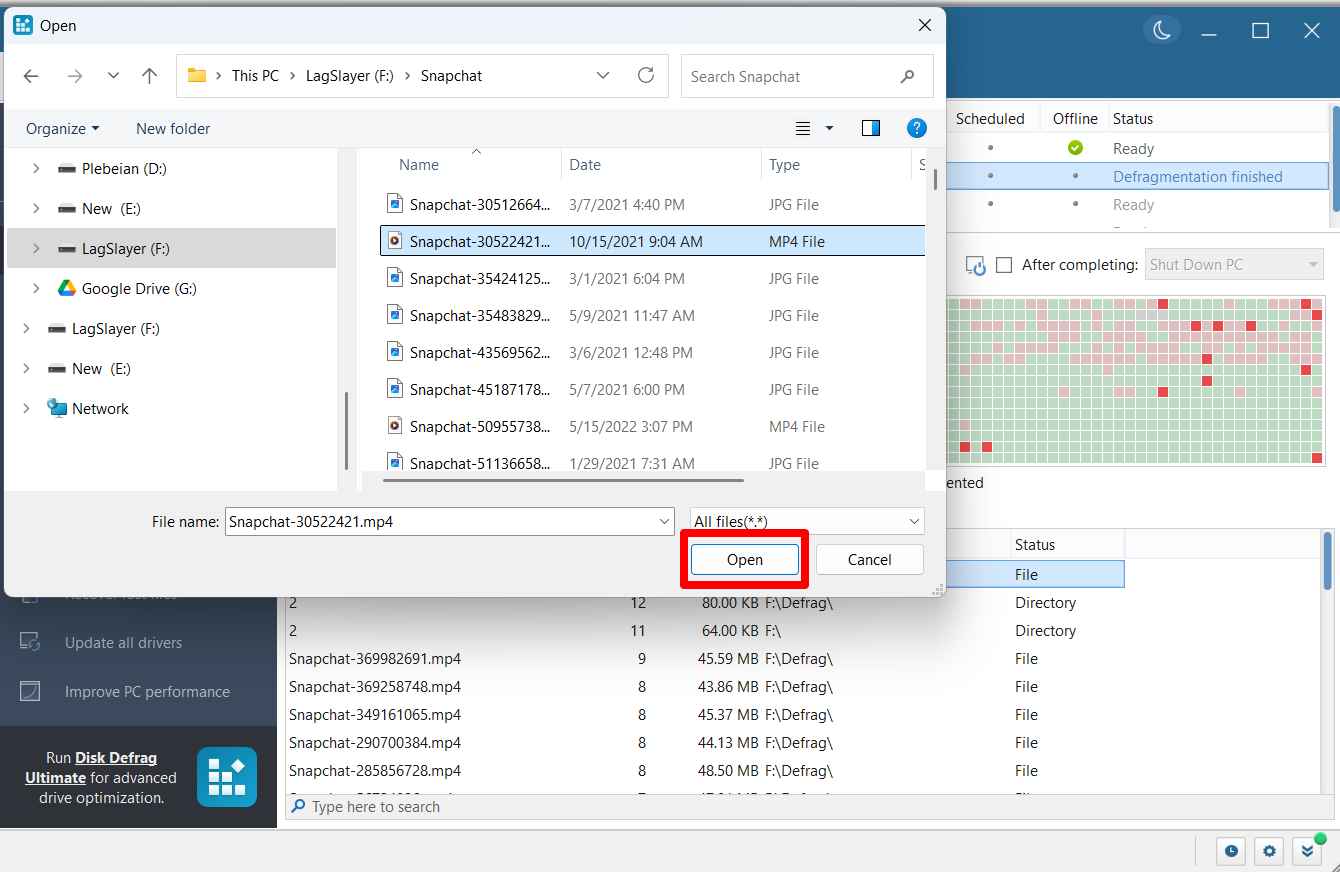Click the power icon beside After completing
The width and height of the screenshot is (1340, 872).
coord(976,265)
